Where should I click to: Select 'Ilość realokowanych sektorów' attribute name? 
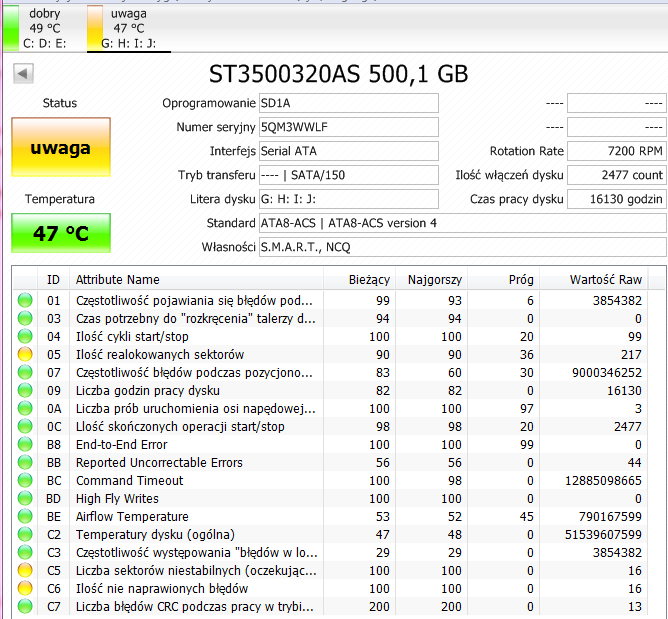160,354
